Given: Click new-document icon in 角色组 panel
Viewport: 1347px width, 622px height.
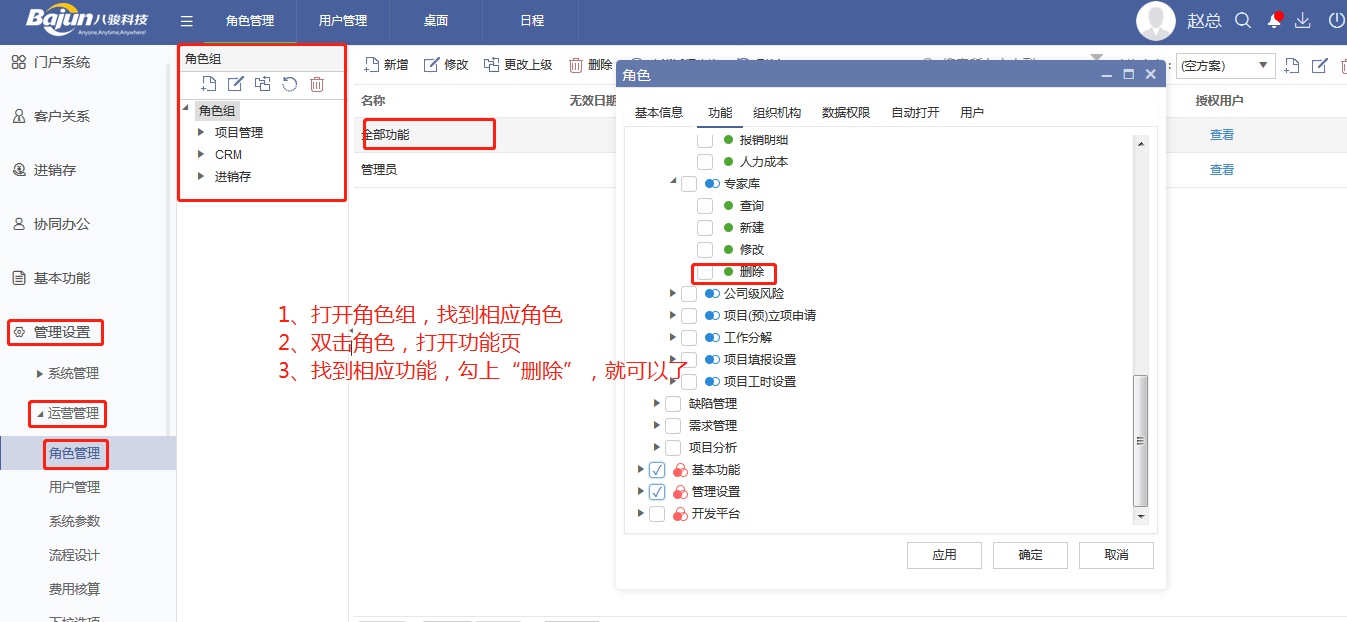Looking at the screenshot, I should coord(209,85).
